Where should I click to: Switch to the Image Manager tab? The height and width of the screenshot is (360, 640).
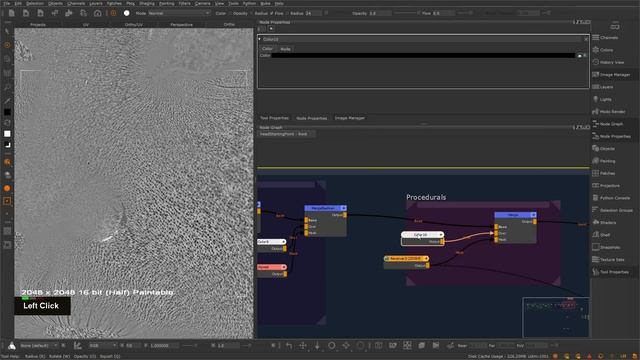pyautogui.click(x=350, y=118)
